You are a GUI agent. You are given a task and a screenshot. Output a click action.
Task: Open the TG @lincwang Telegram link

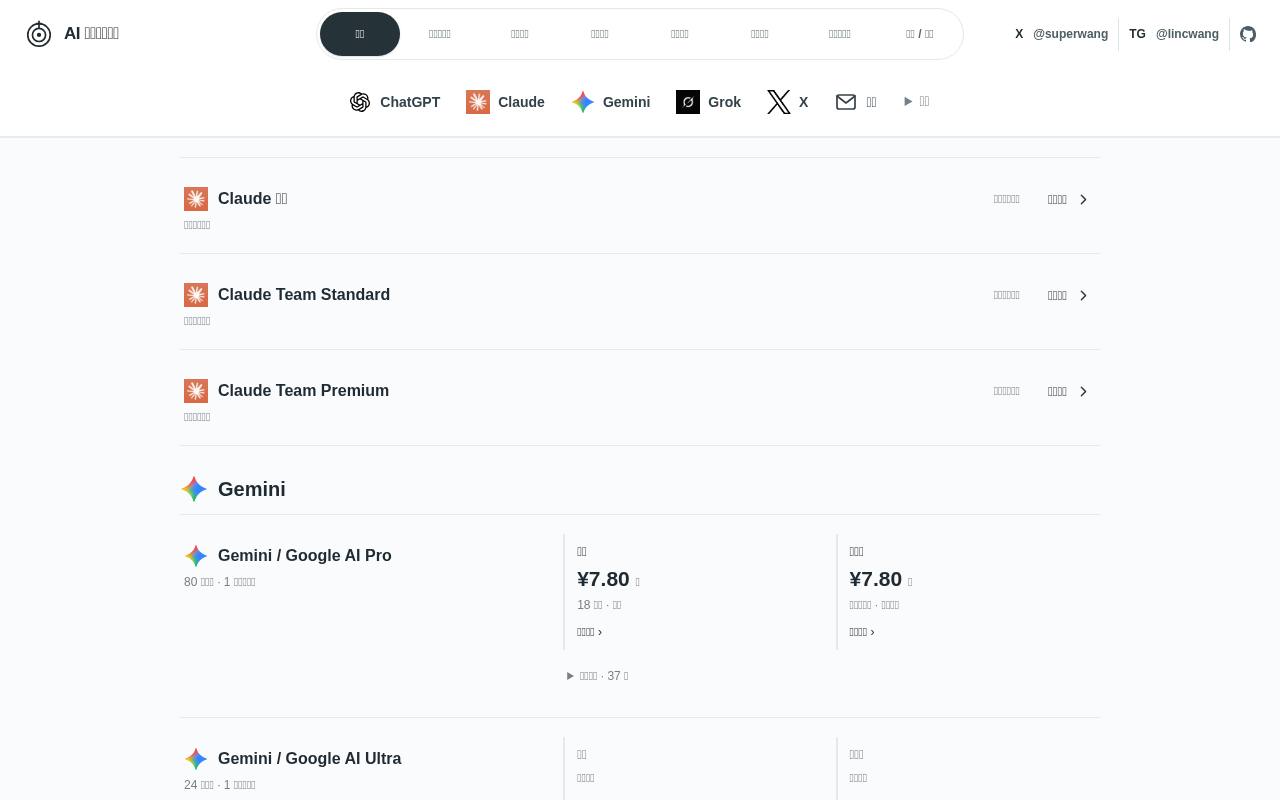(x=1174, y=34)
